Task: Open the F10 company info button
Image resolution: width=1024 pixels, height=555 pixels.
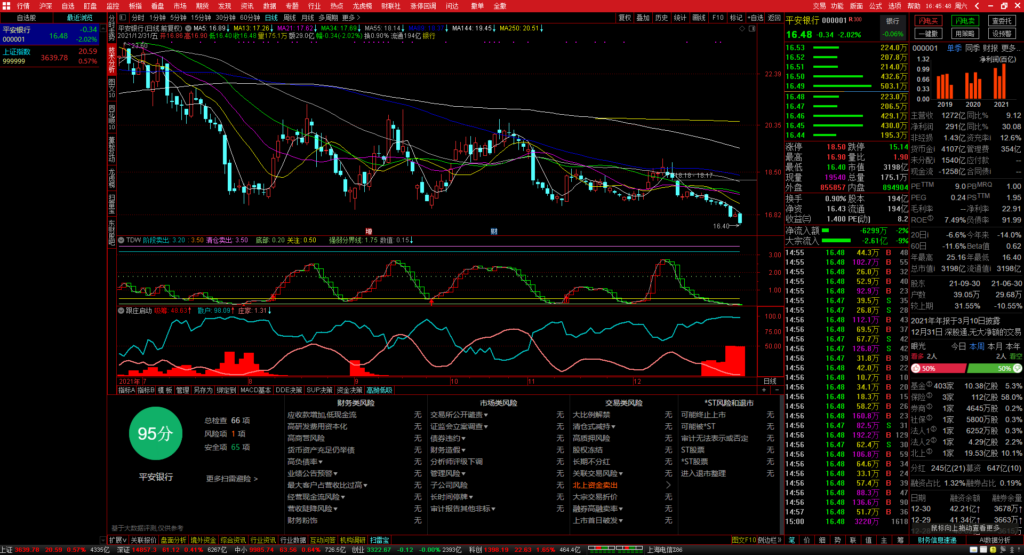Action: coord(716,18)
